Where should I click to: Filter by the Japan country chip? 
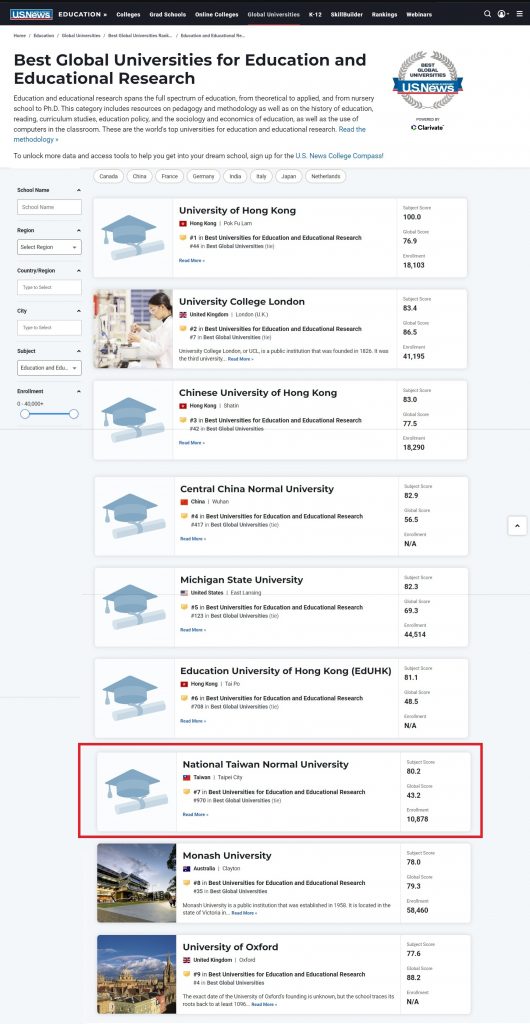289,176
